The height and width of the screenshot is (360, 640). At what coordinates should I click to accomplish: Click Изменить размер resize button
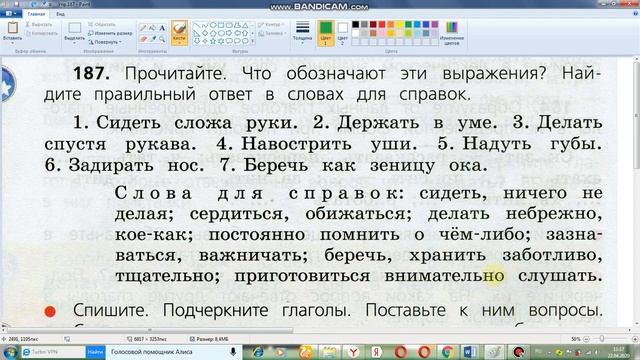click(110, 33)
